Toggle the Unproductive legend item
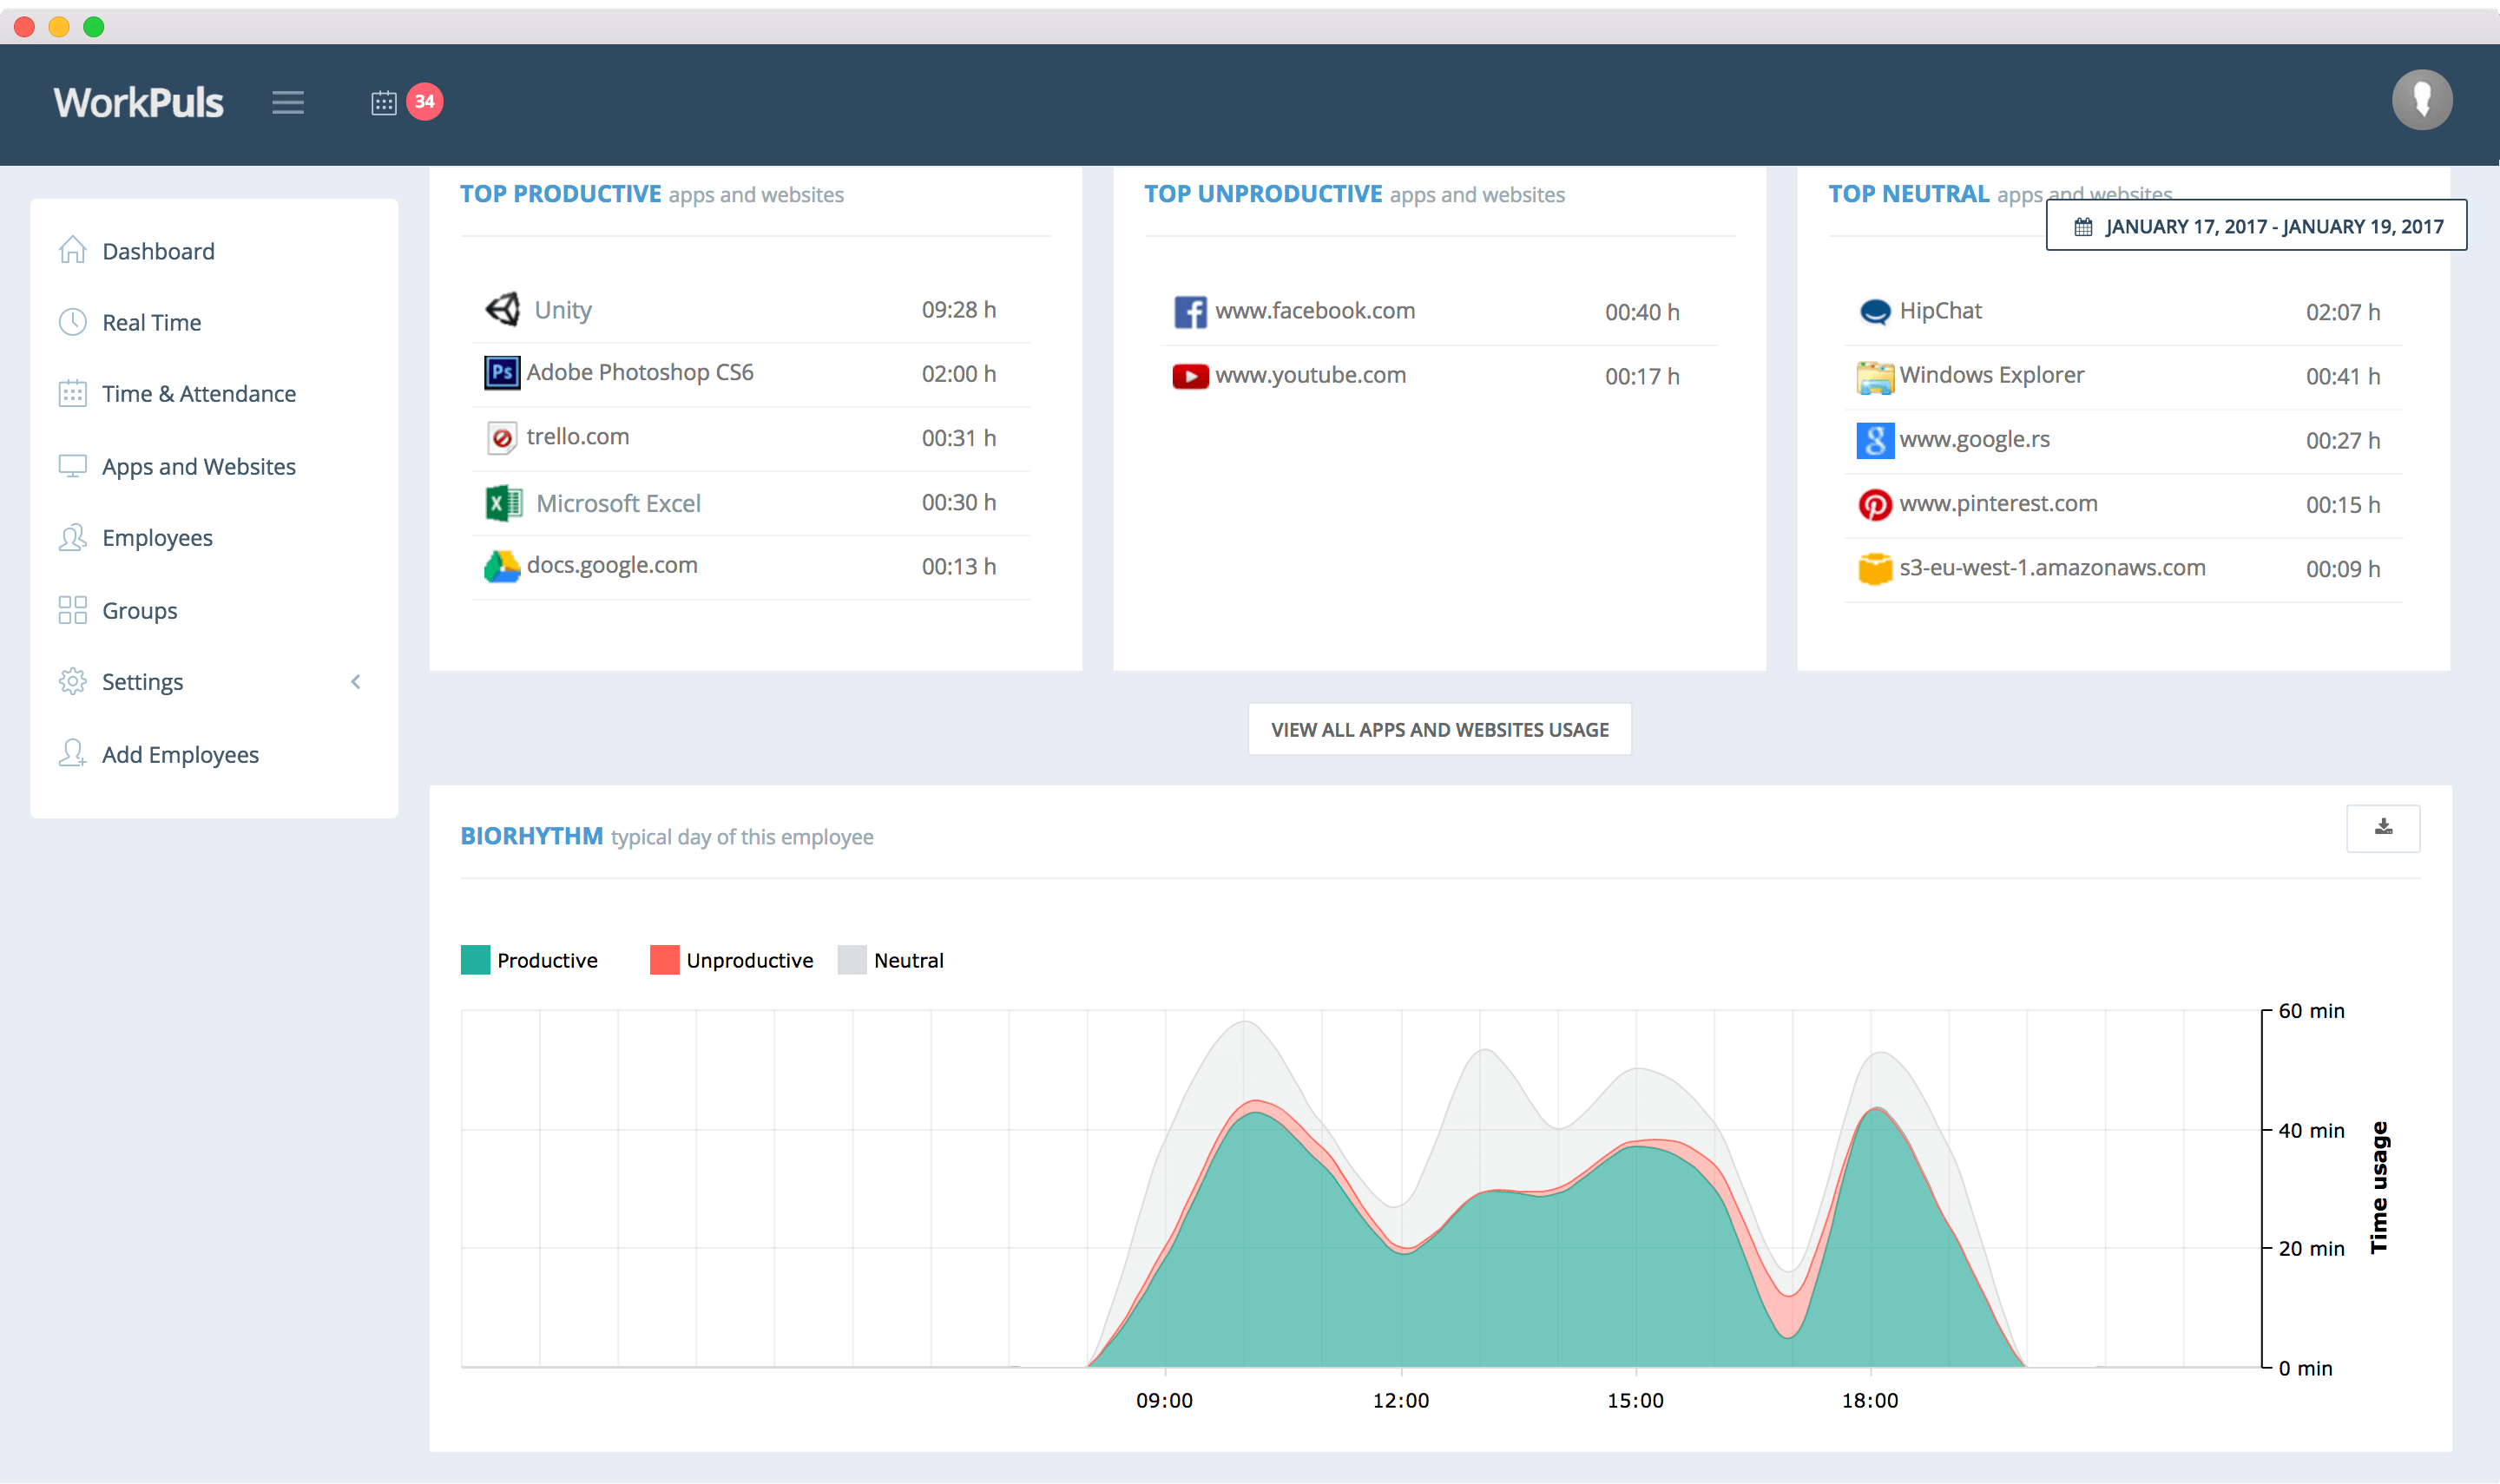The image size is (2500, 1484). pyautogui.click(x=732, y=959)
